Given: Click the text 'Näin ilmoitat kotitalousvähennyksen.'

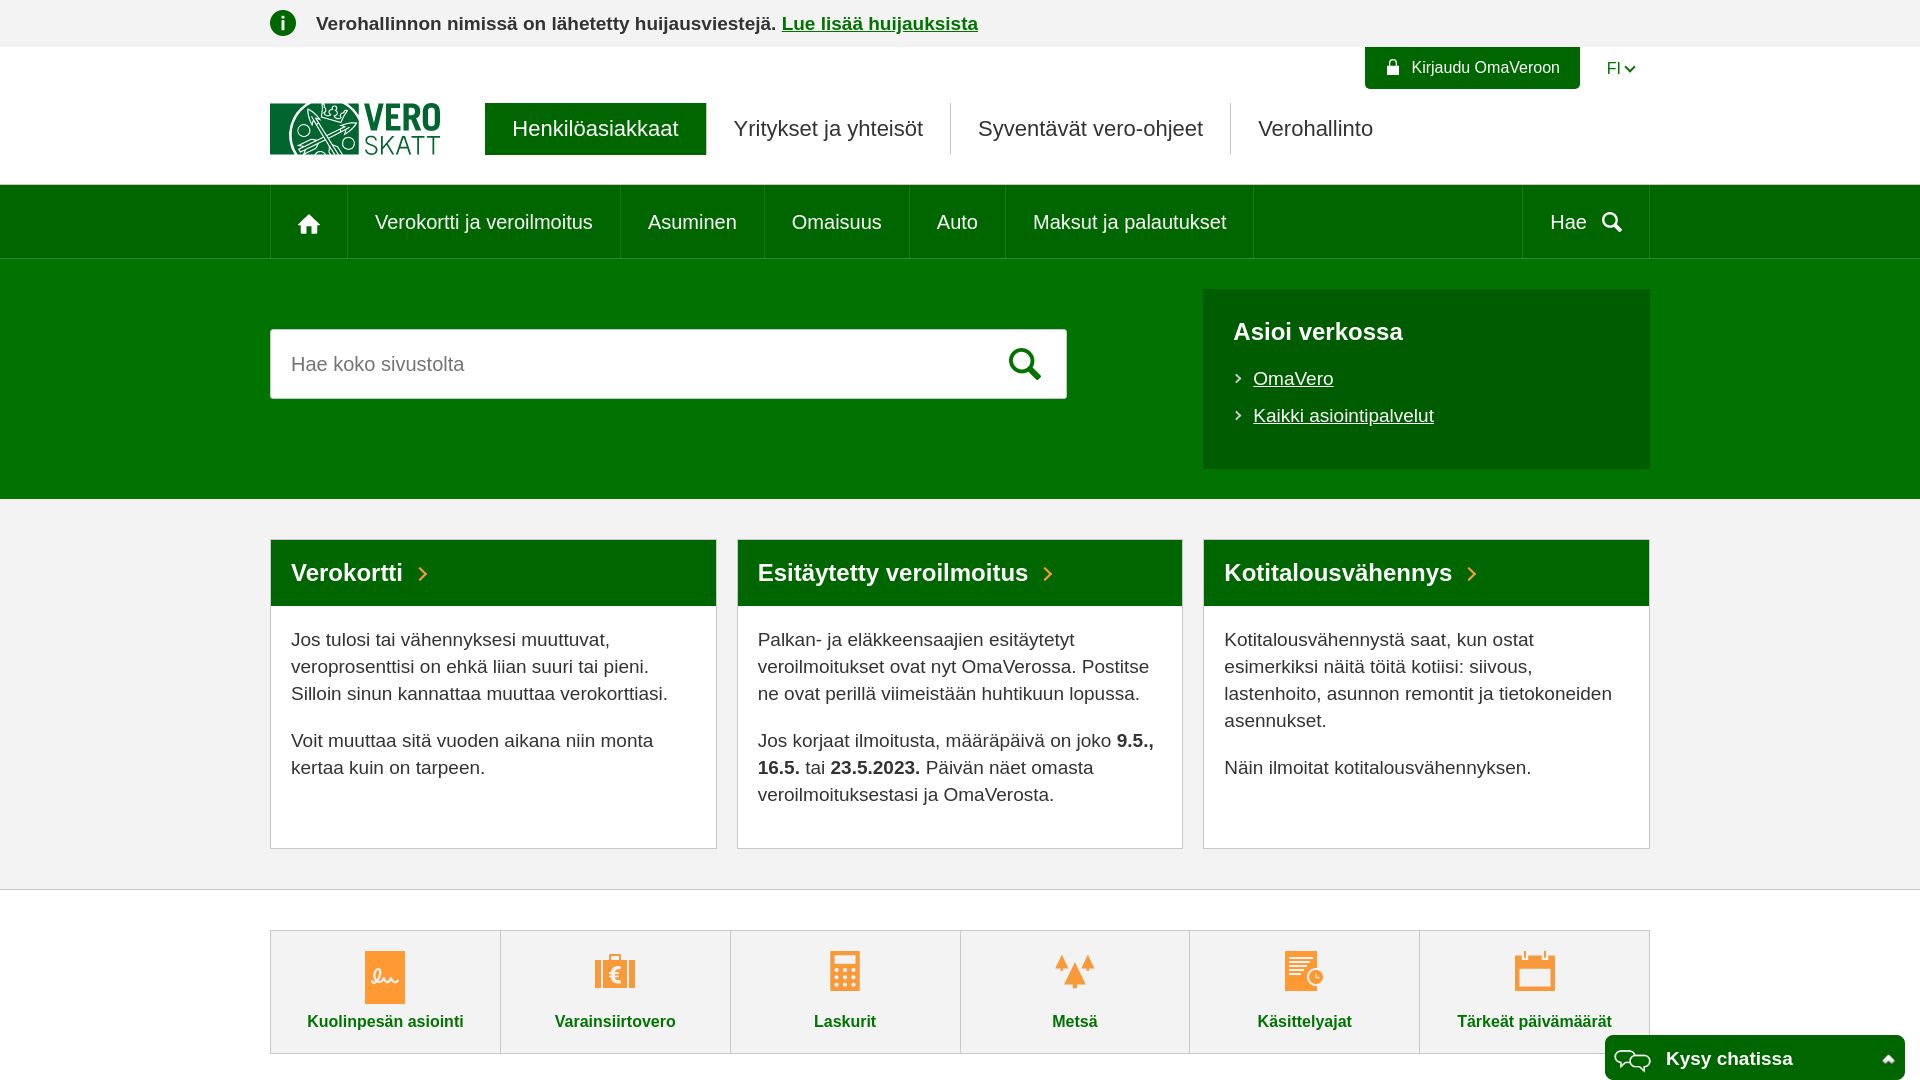Looking at the screenshot, I should [1377, 768].
